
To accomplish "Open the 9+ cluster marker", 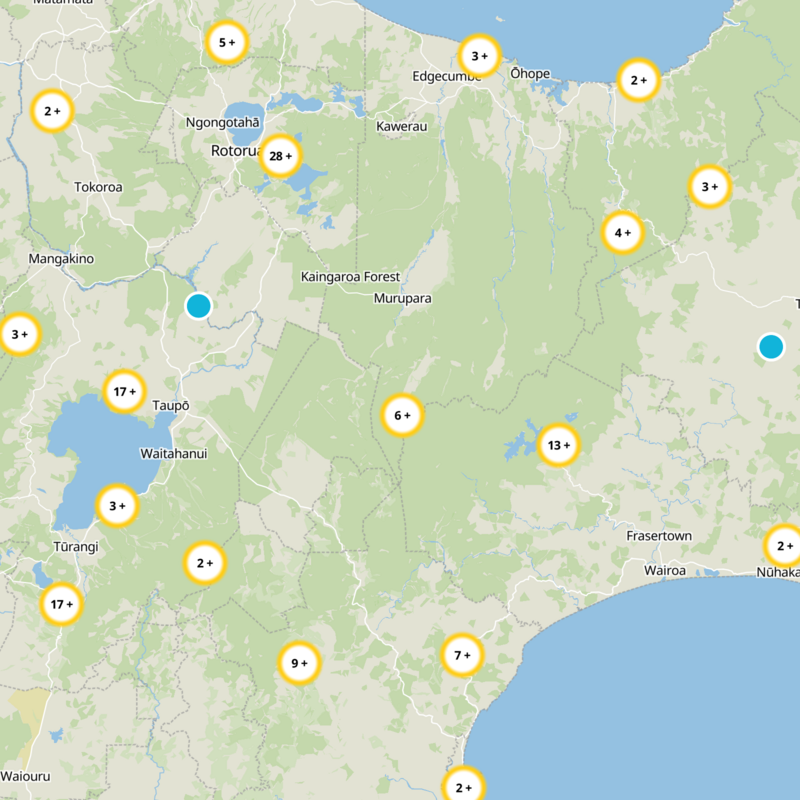I will tap(299, 663).
